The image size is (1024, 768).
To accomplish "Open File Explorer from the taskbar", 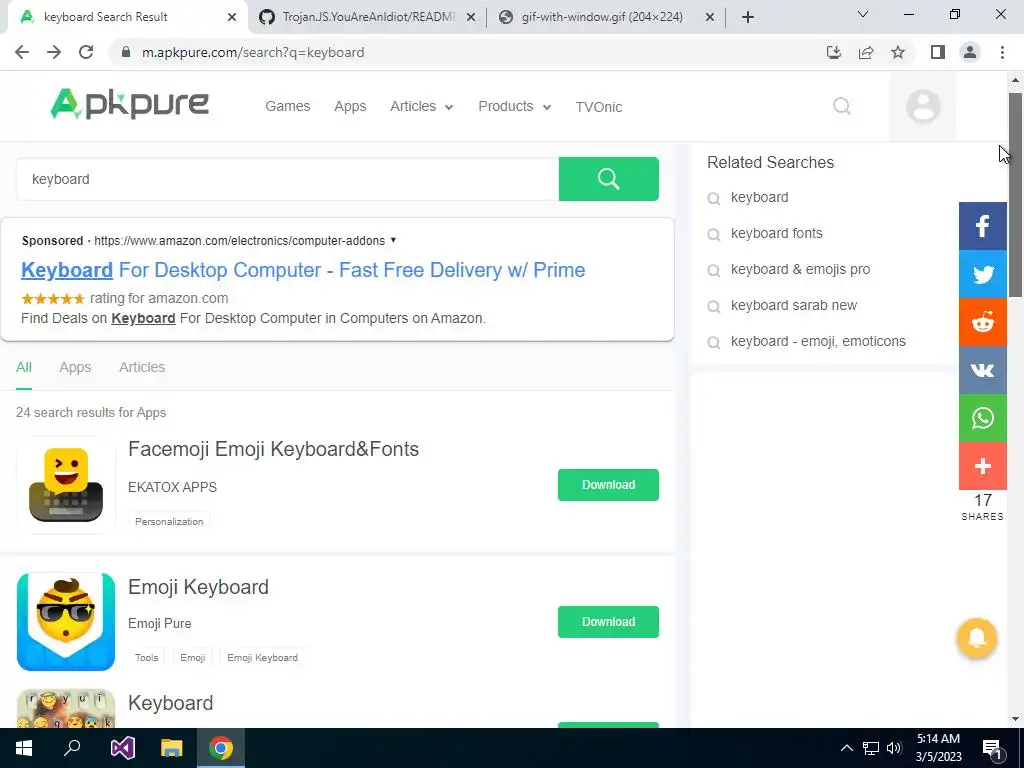I will point(172,748).
